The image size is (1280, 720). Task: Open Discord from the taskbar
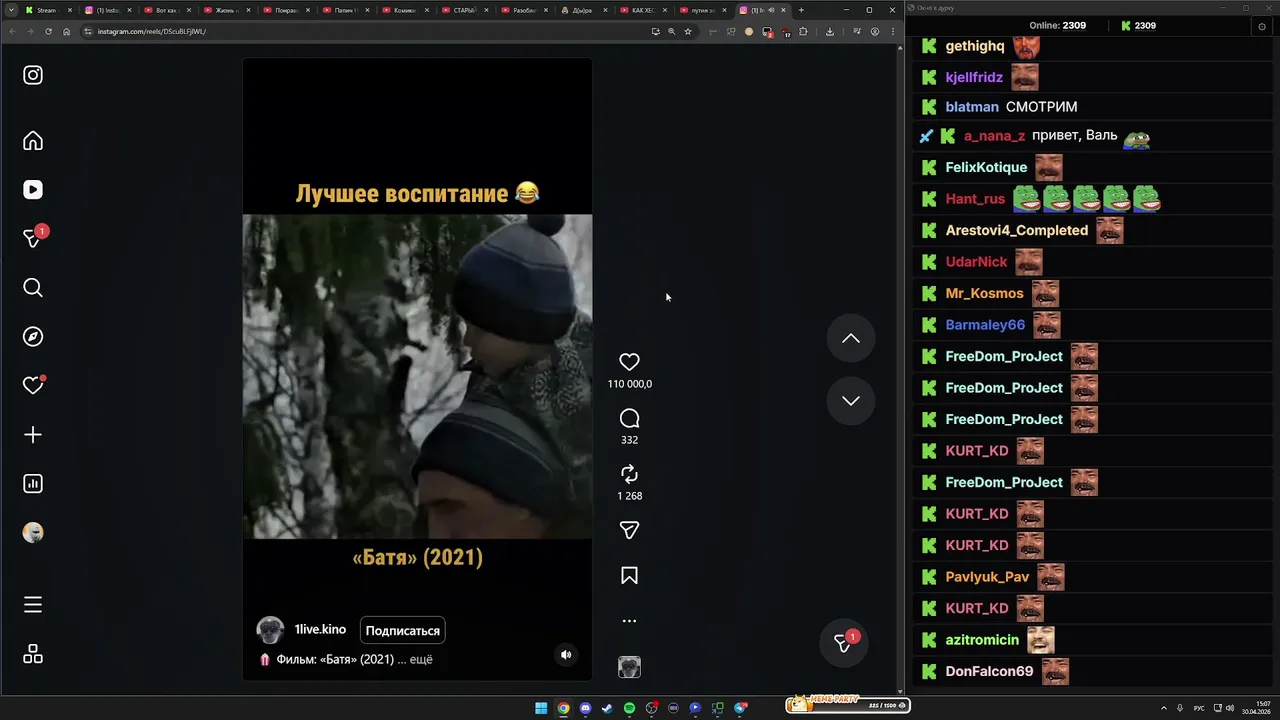tap(585, 708)
